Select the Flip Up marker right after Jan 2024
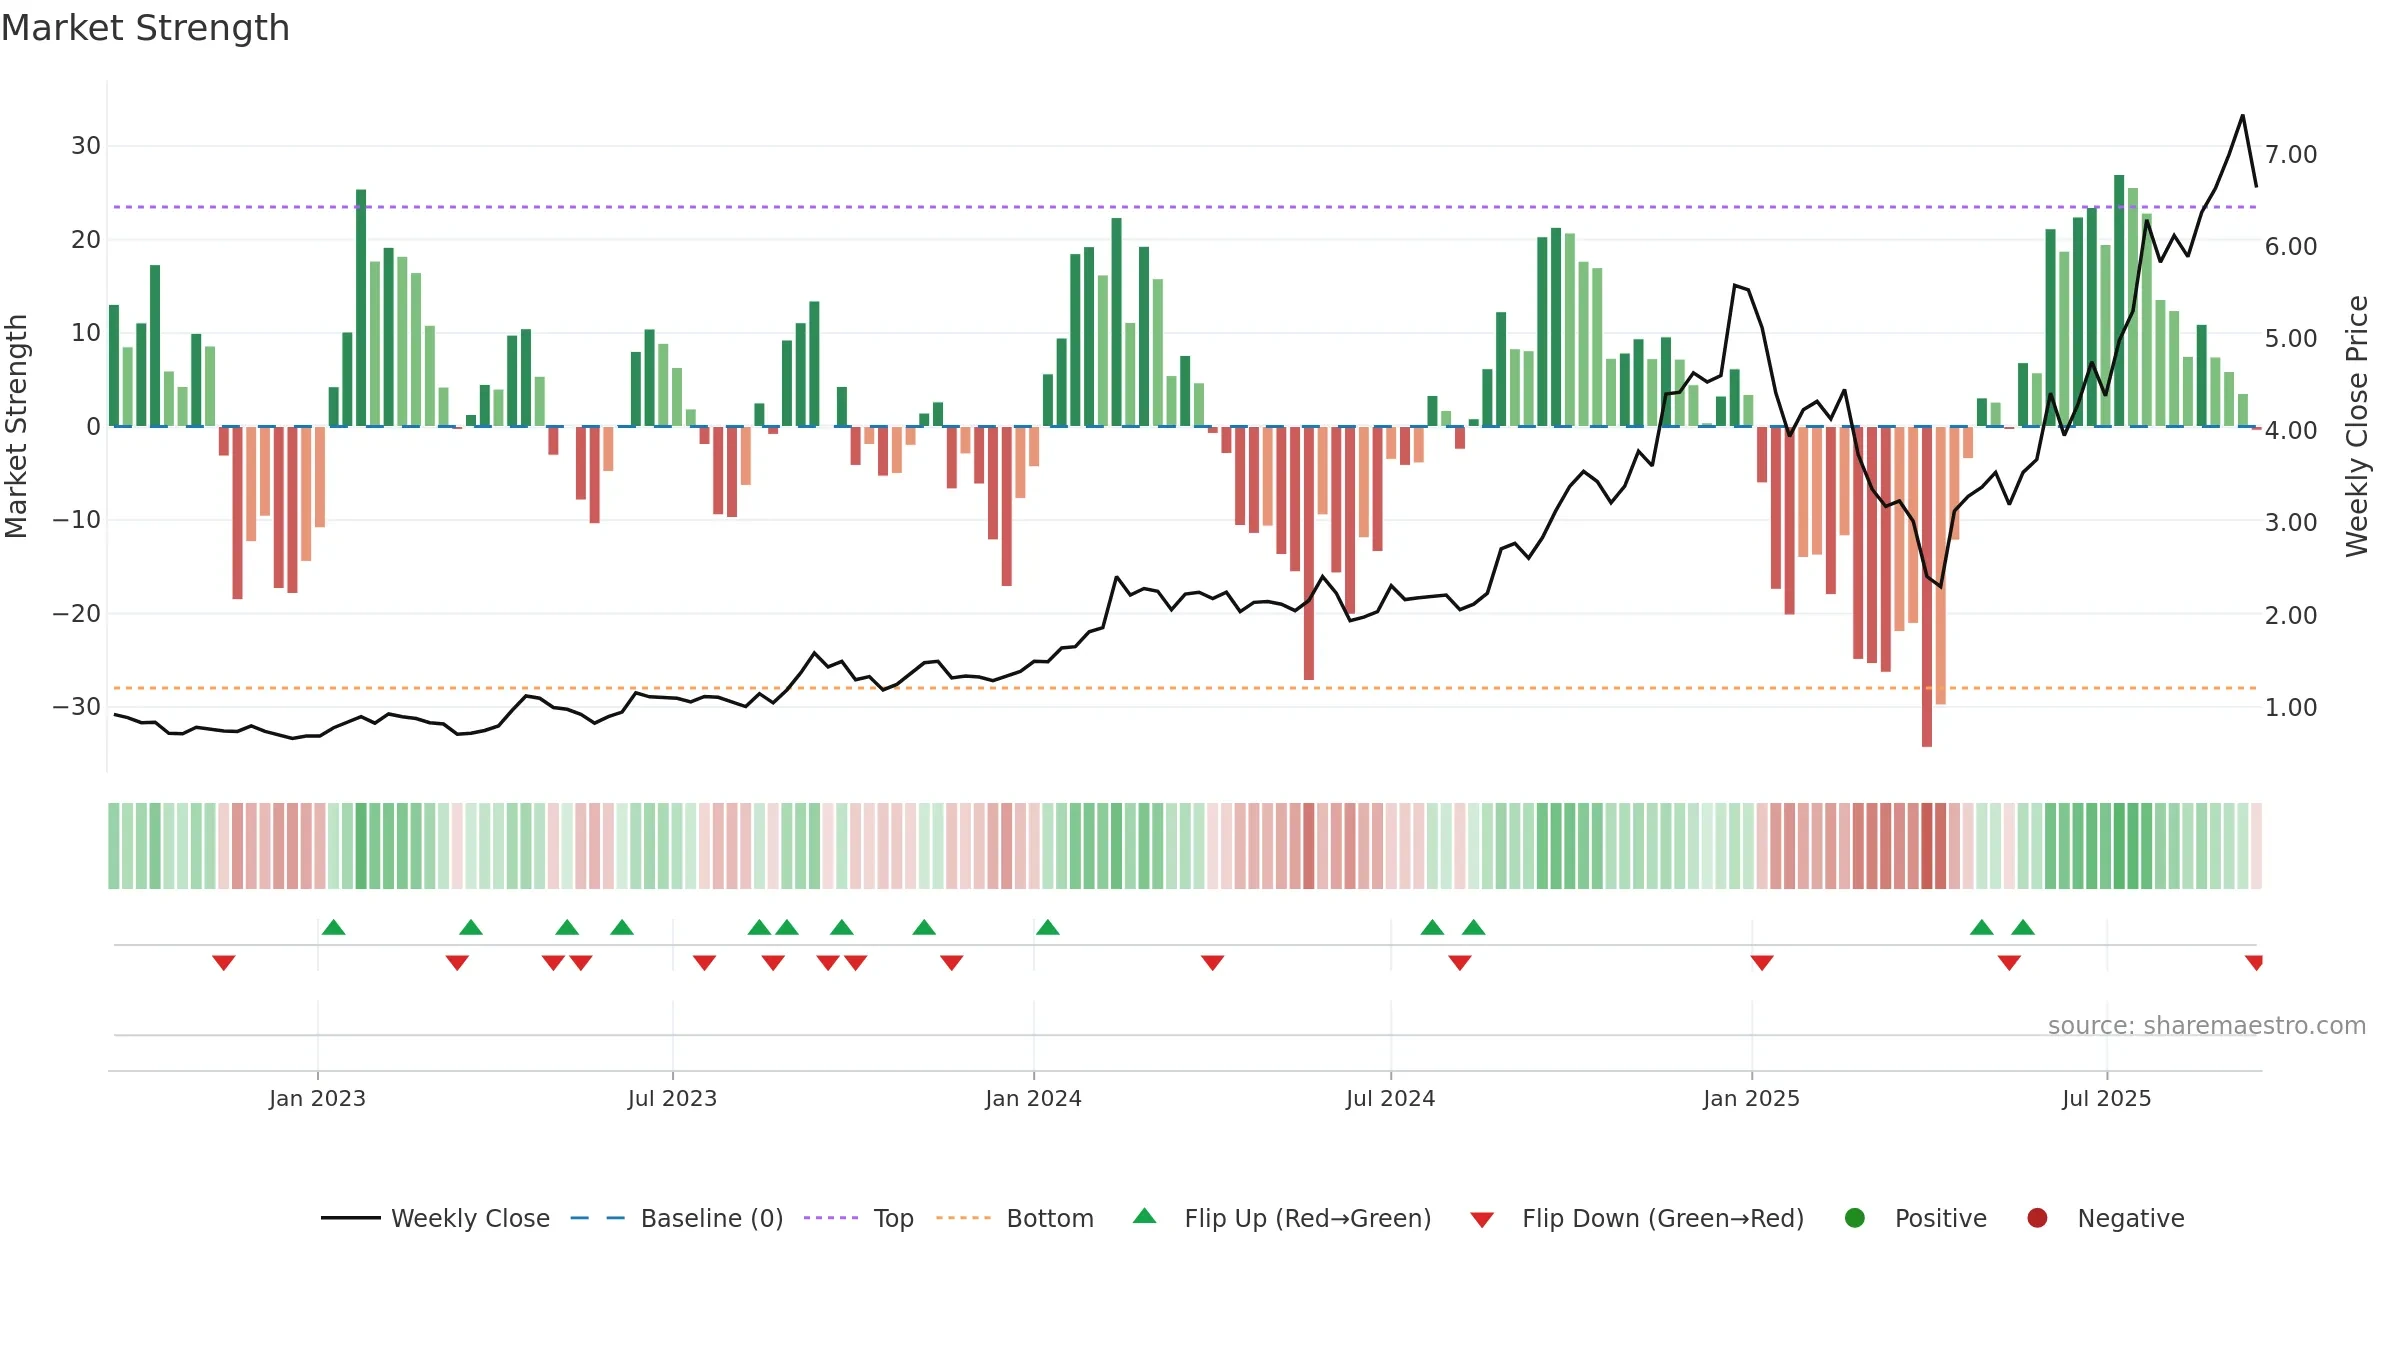 coord(1048,927)
